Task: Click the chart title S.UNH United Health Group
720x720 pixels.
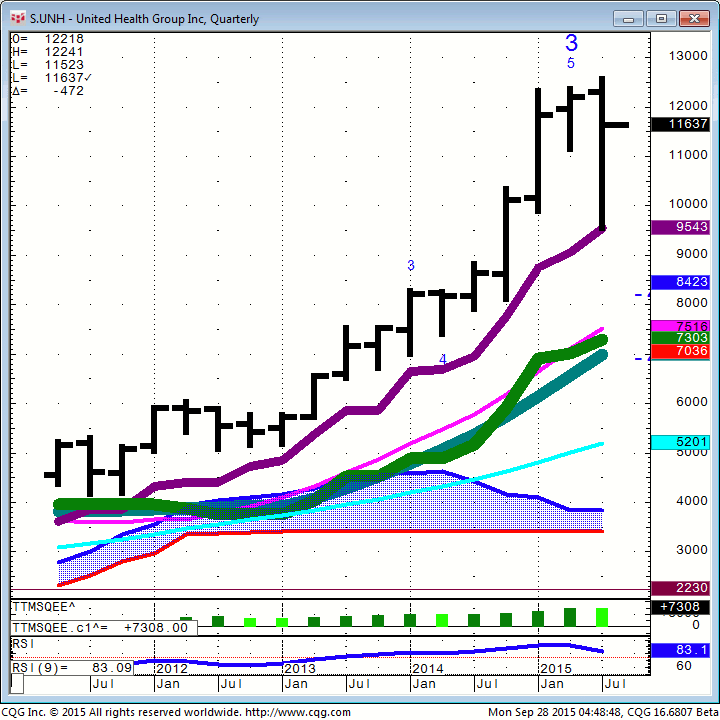Action: 144,19
